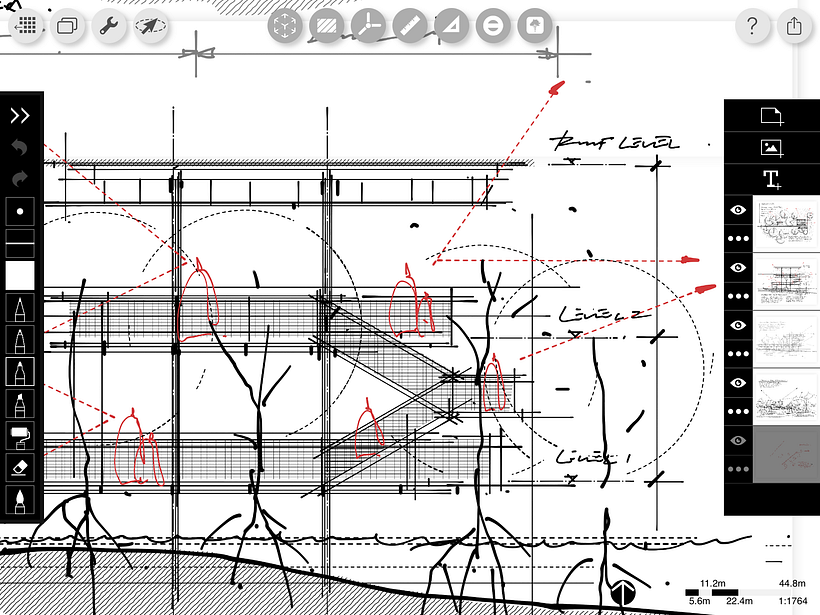
Task: Collapse the left tool panel with the double arrows
Action: [x=18, y=114]
